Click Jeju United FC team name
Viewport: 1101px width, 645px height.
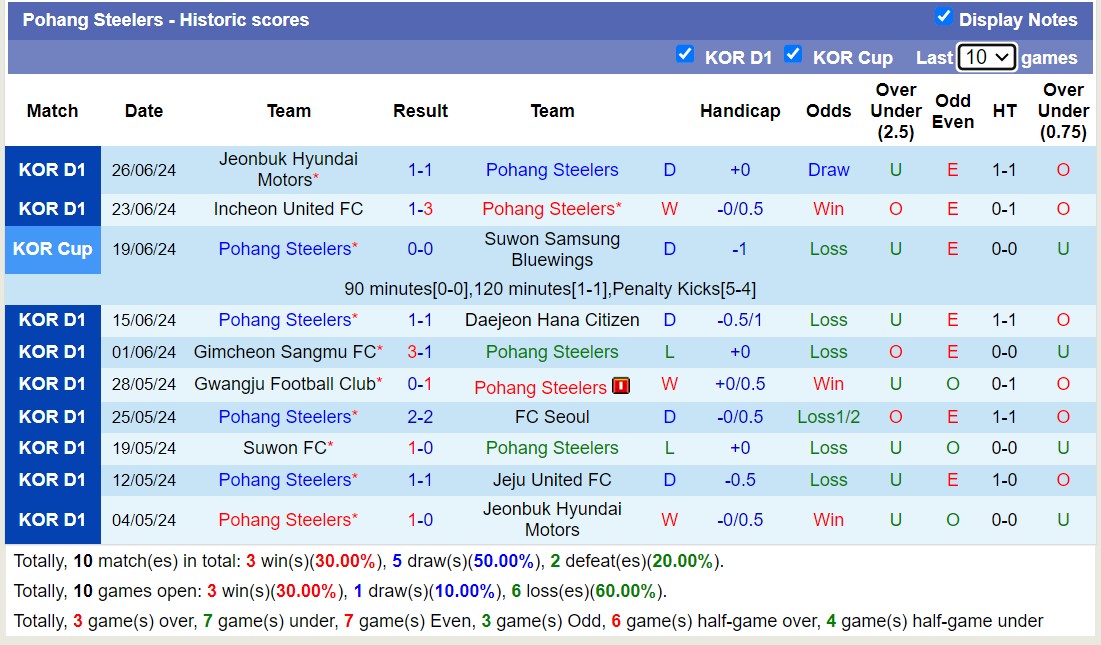tap(552, 480)
